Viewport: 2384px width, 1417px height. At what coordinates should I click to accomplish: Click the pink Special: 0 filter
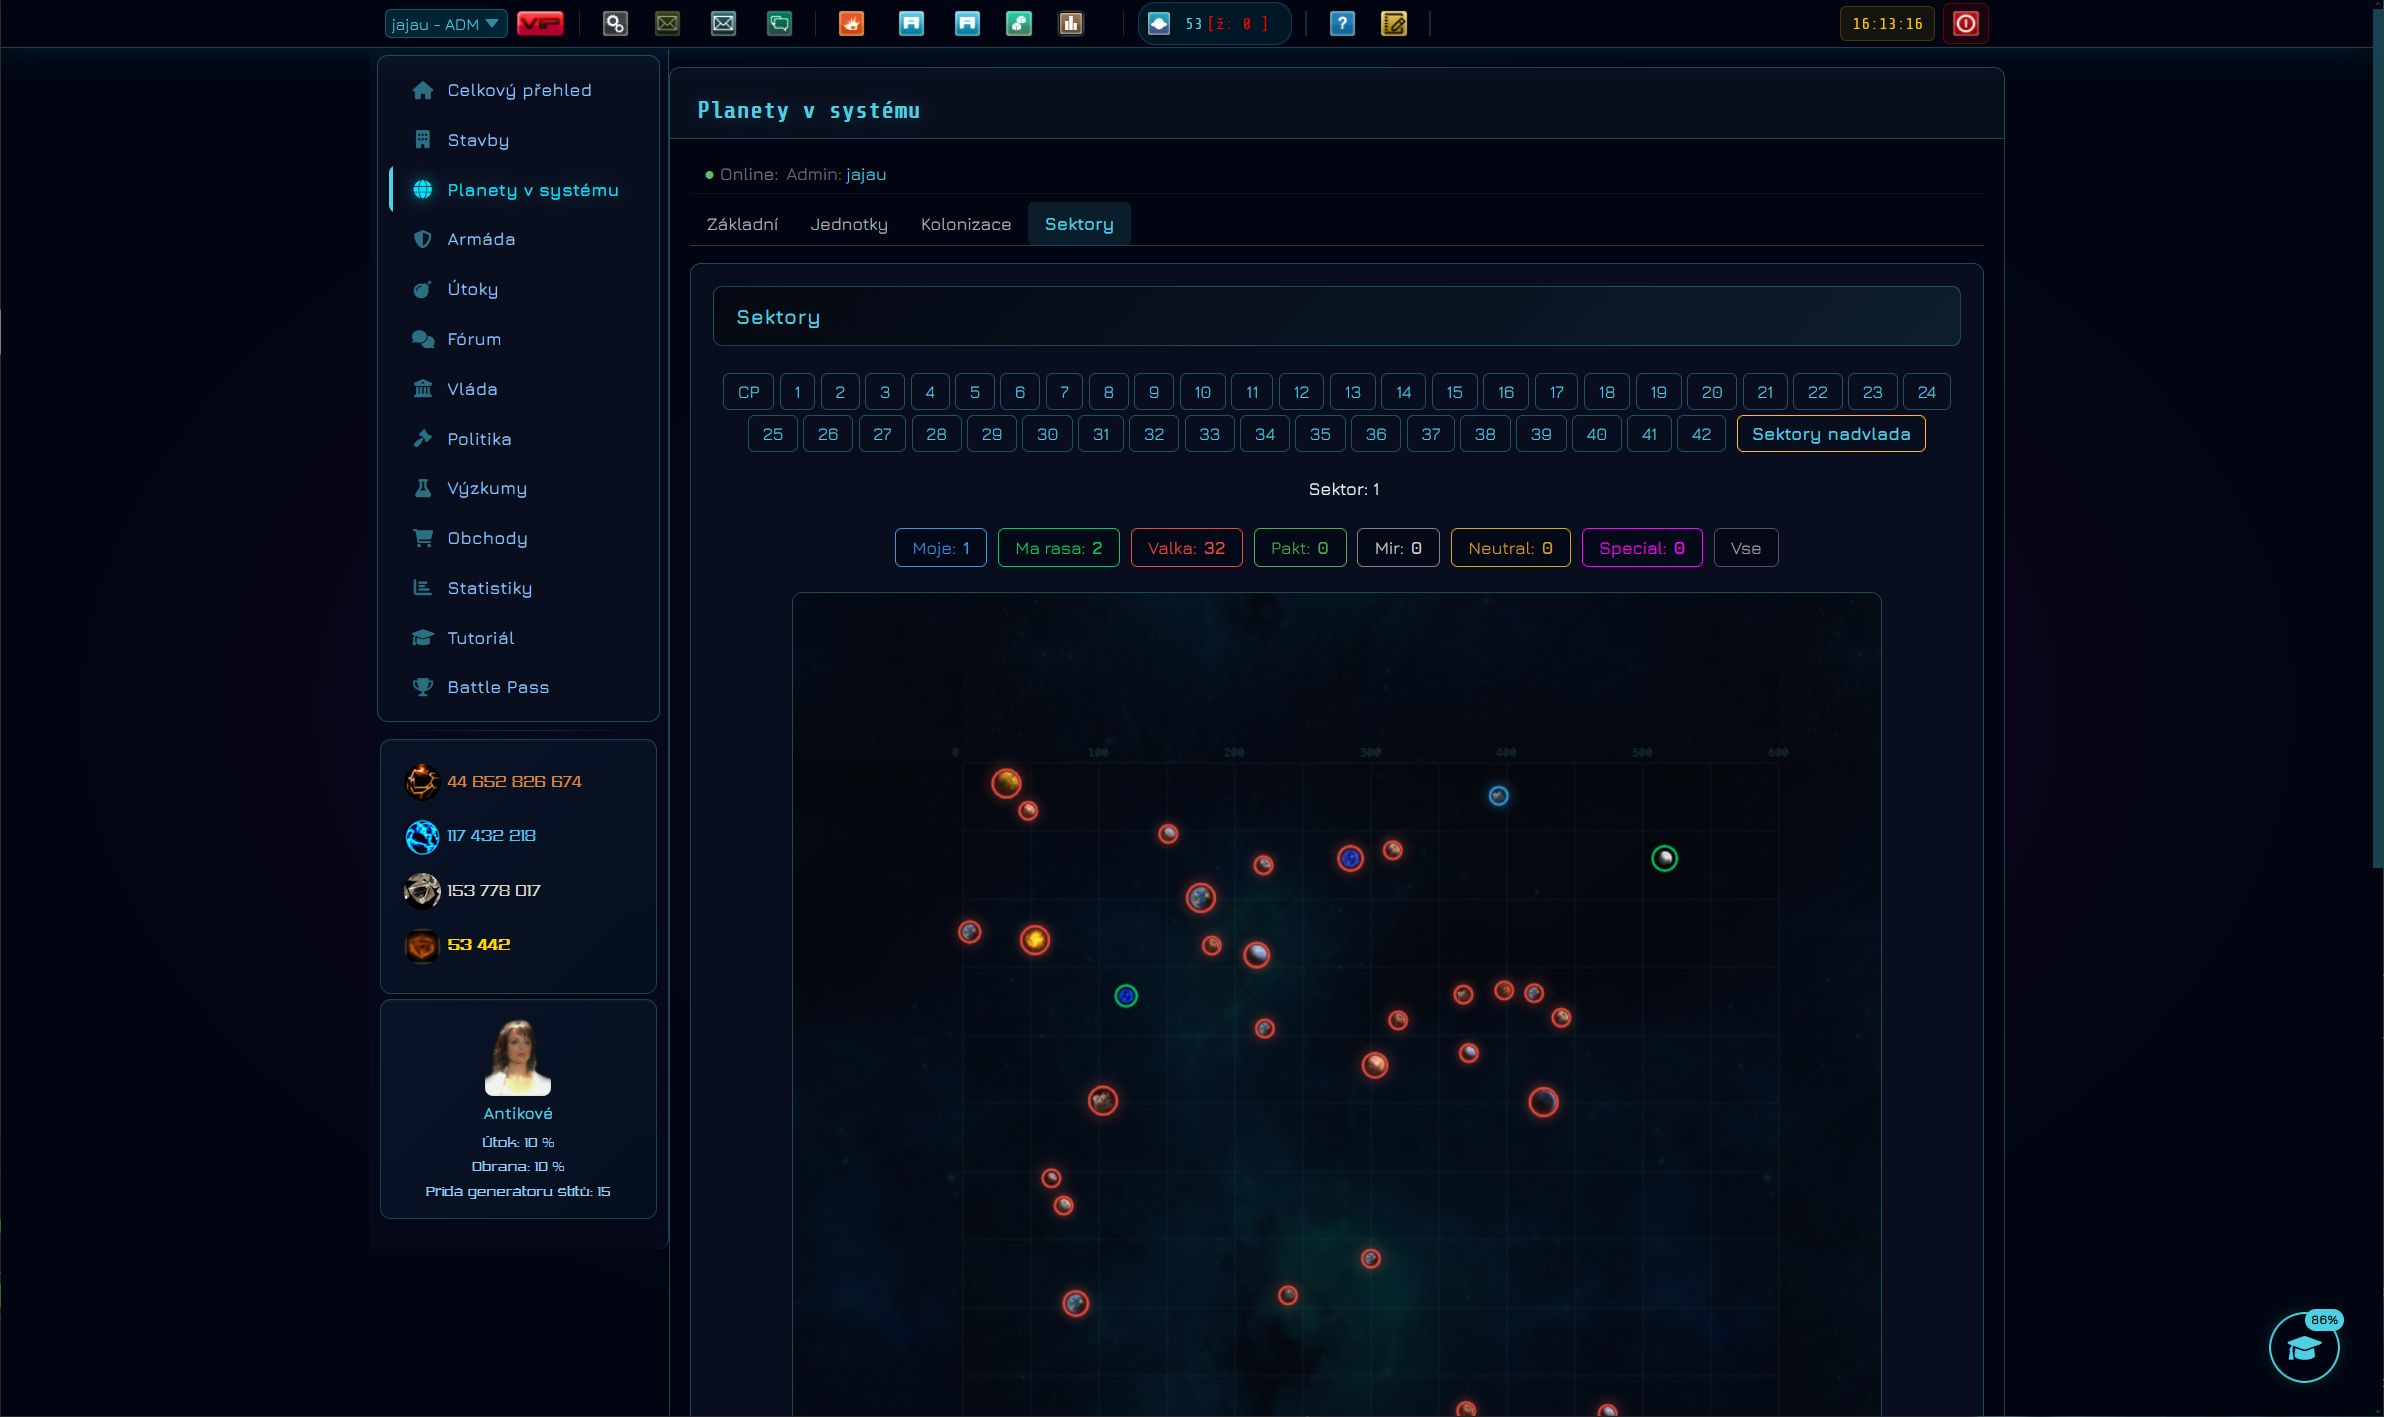pyautogui.click(x=1641, y=548)
